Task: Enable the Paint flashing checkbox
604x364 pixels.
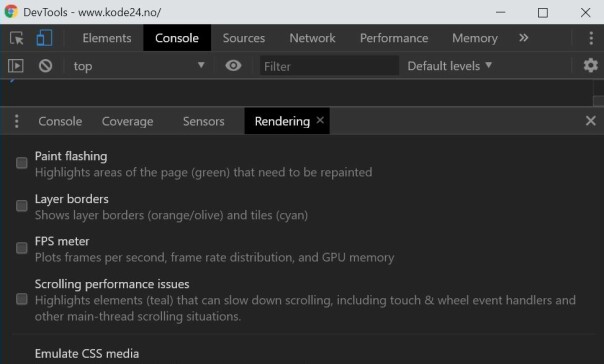Action: [x=22, y=163]
